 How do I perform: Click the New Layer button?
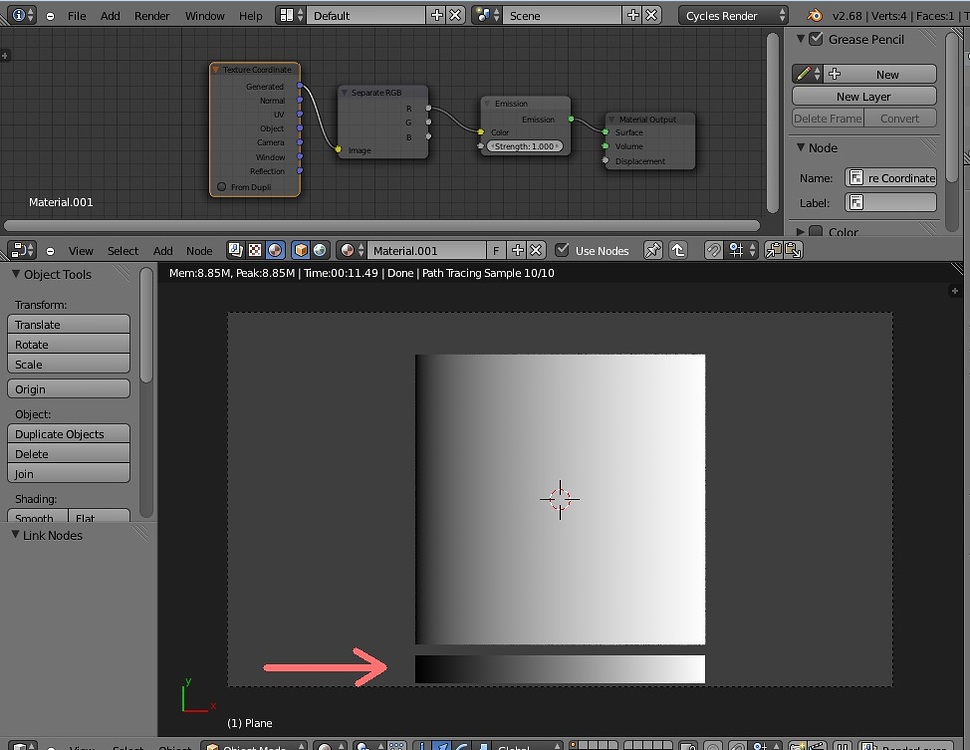864,96
